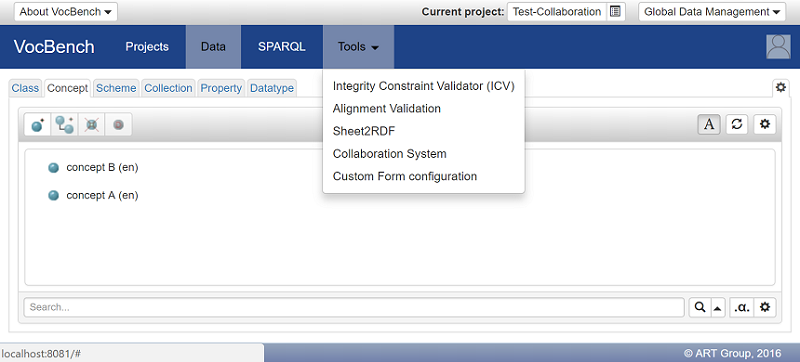The image size is (800, 362).
Task: Open the SPARQL page link
Action: coord(282,47)
